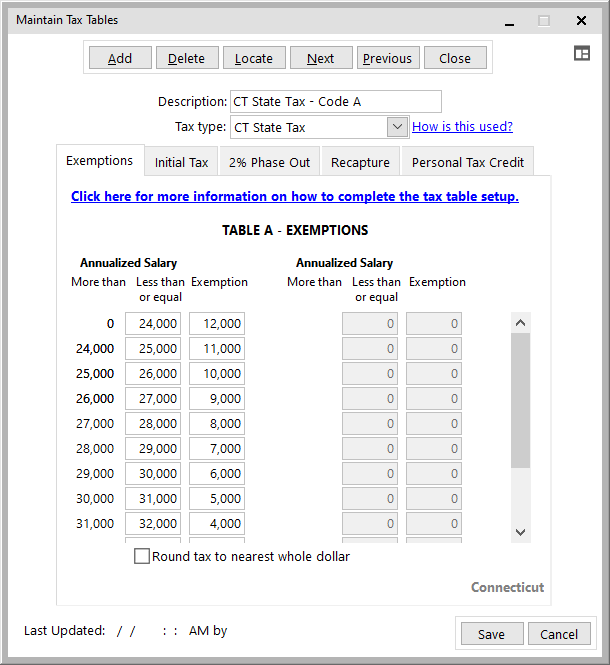
Task: Click the How is this used? link
Action: point(462,127)
